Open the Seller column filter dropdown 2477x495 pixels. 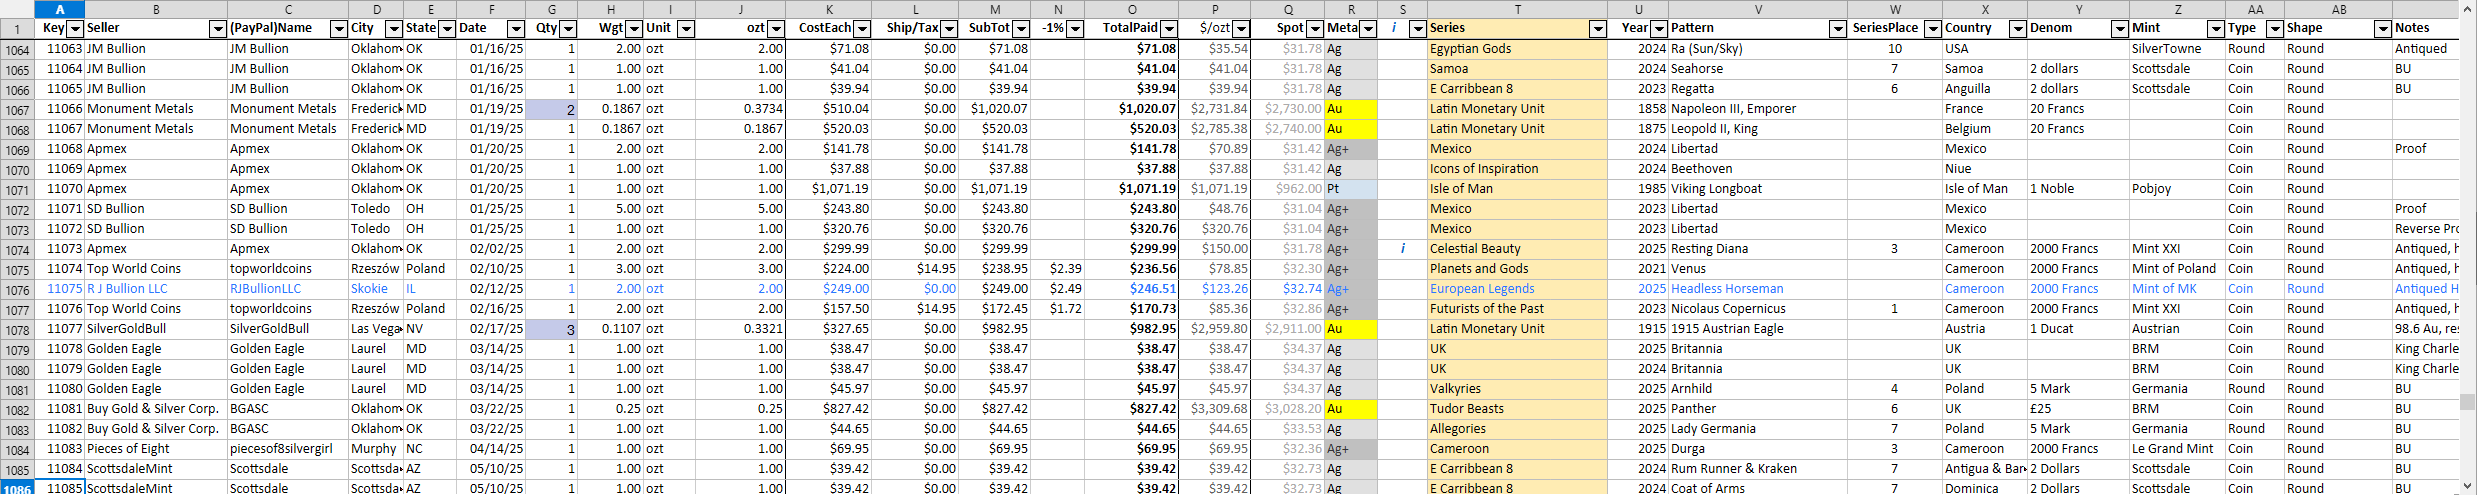click(x=217, y=29)
